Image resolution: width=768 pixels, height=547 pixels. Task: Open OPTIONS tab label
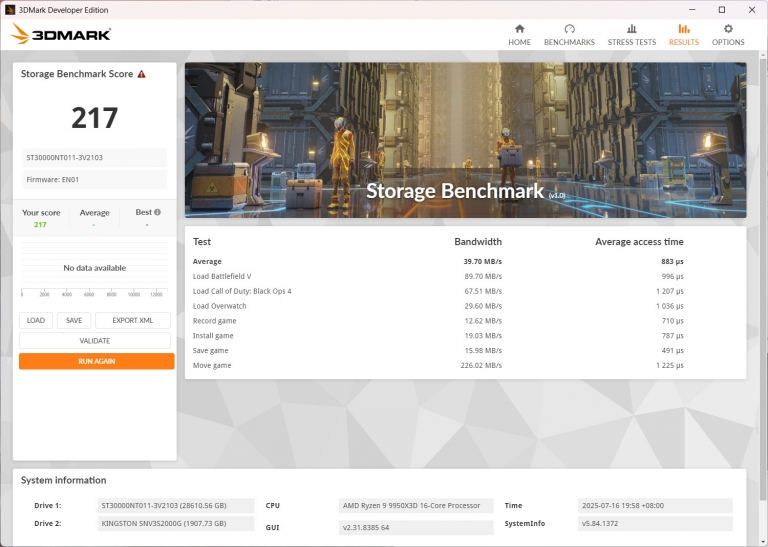pos(728,42)
